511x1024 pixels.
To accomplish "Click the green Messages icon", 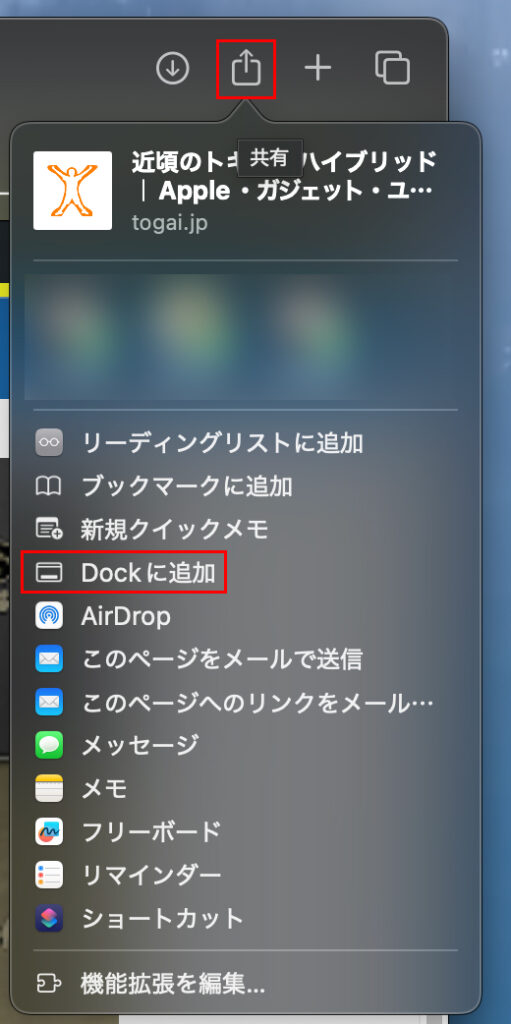I will [49, 745].
